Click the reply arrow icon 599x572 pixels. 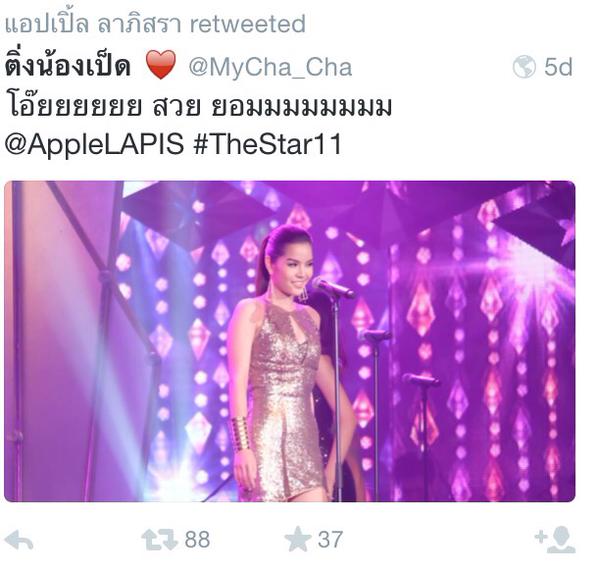point(19,540)
